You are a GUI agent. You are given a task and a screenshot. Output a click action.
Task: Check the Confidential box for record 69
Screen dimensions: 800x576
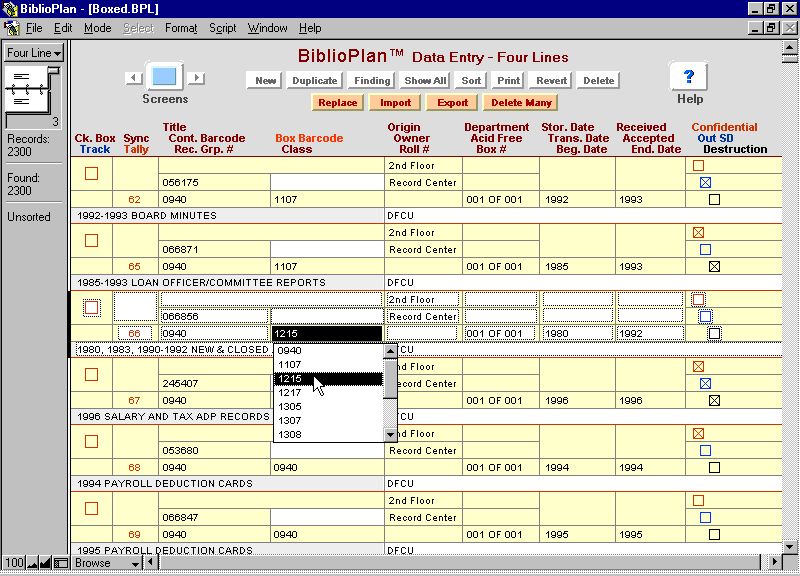[698, 500]
